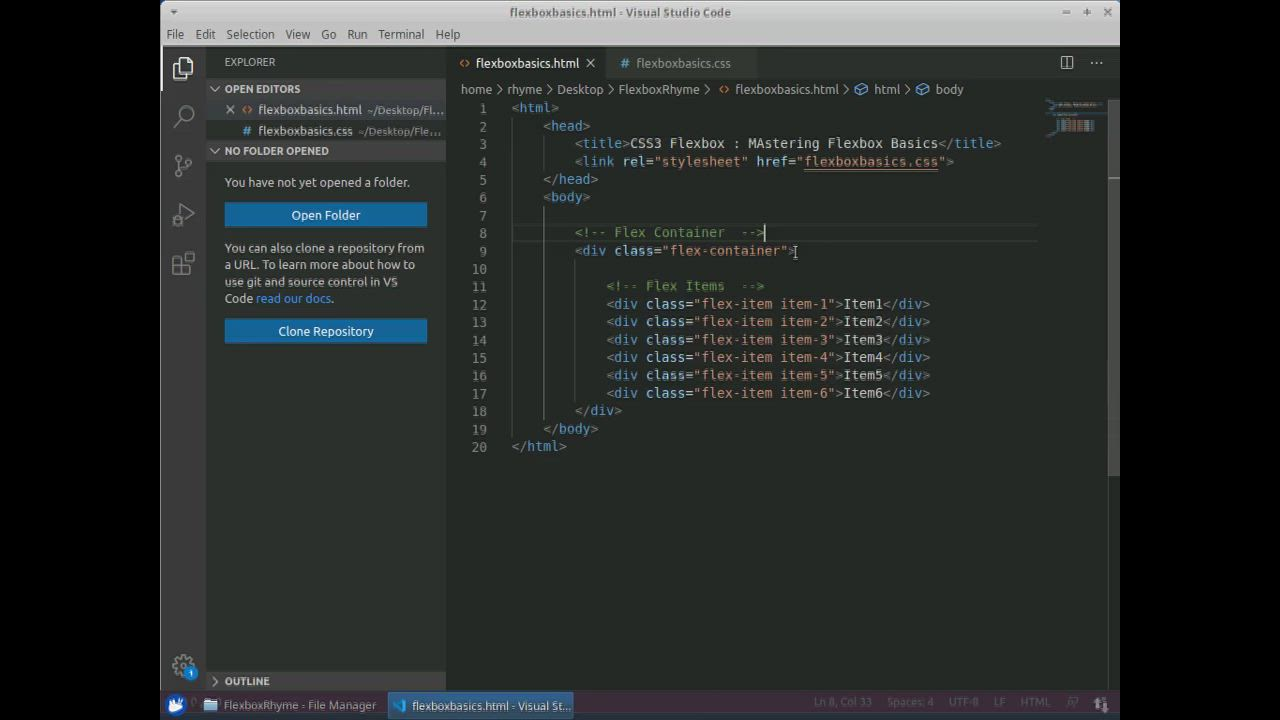Viewport: 1280px width, 720px height.
Task: Collapse the Open Editors section
Action: click(262, 89)
